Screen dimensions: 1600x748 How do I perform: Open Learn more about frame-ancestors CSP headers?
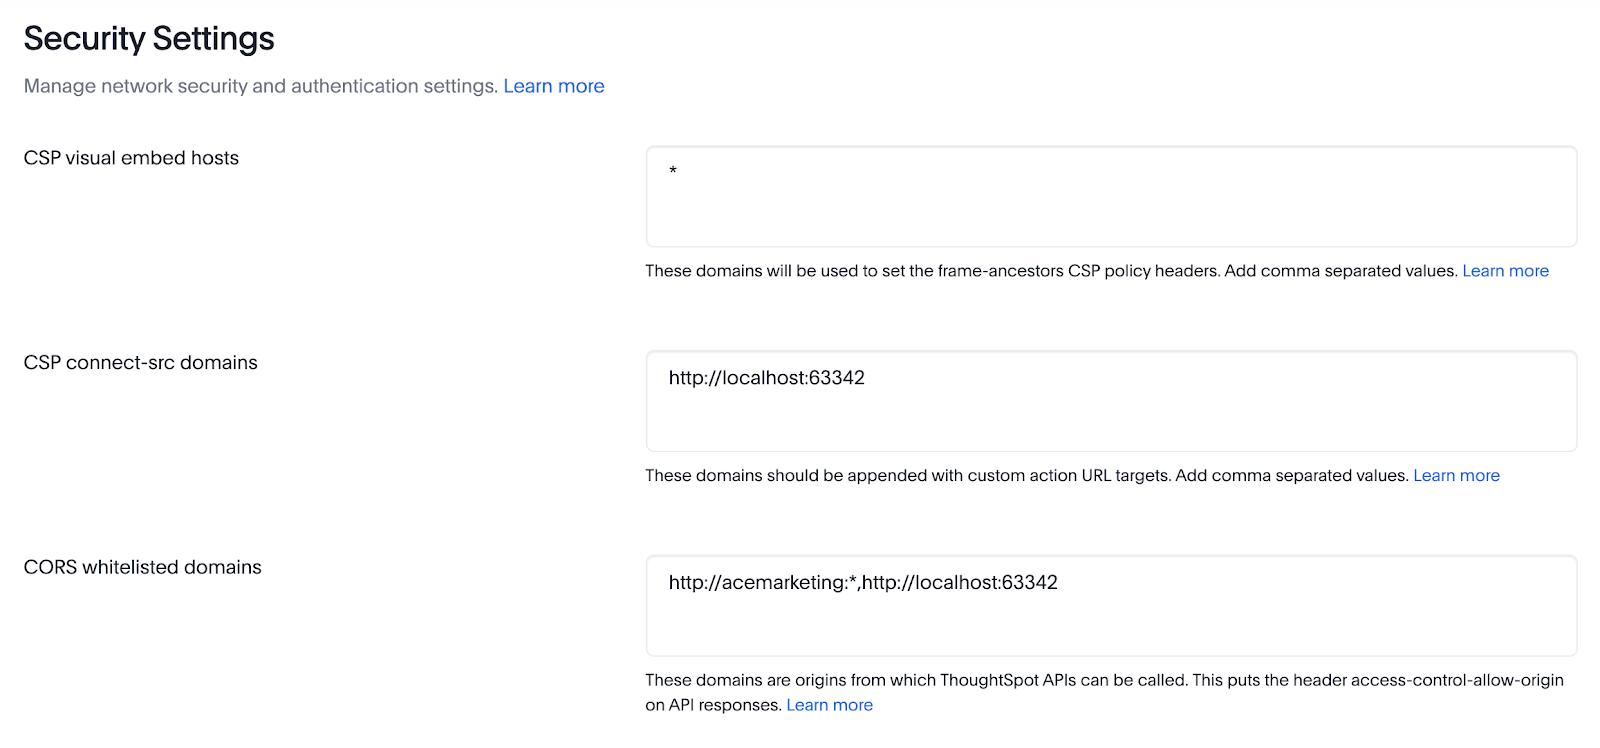1505,271
